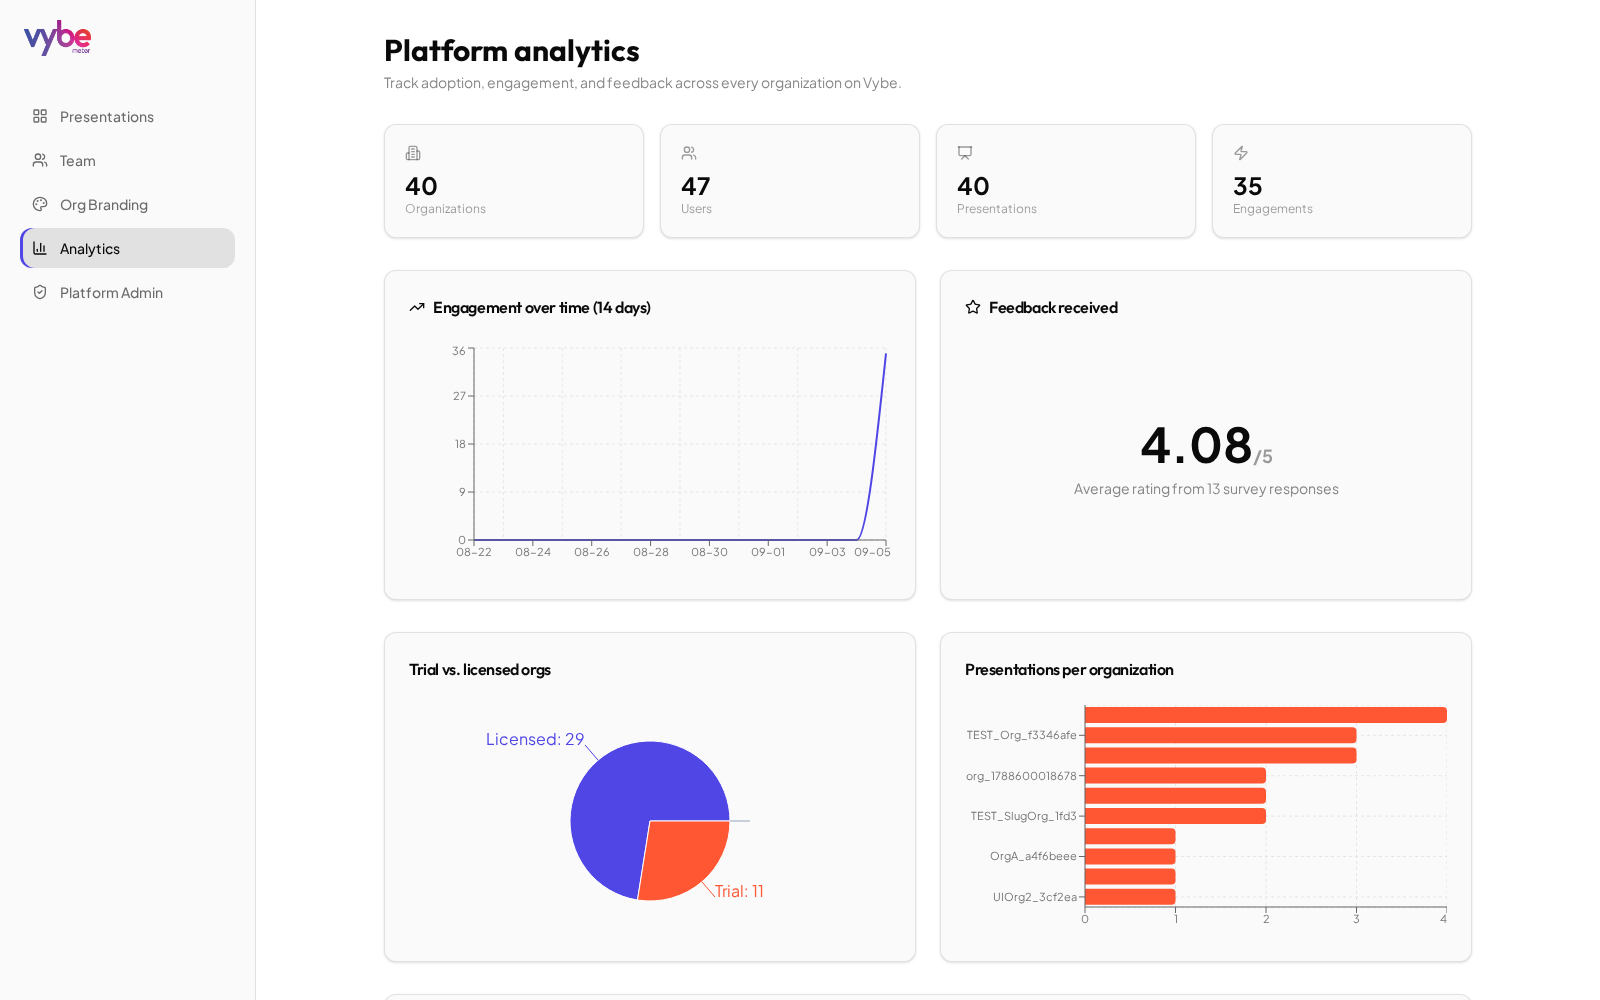
Task: Click the 08-22 date on engagement chart axis
Action: click(474, 552)
